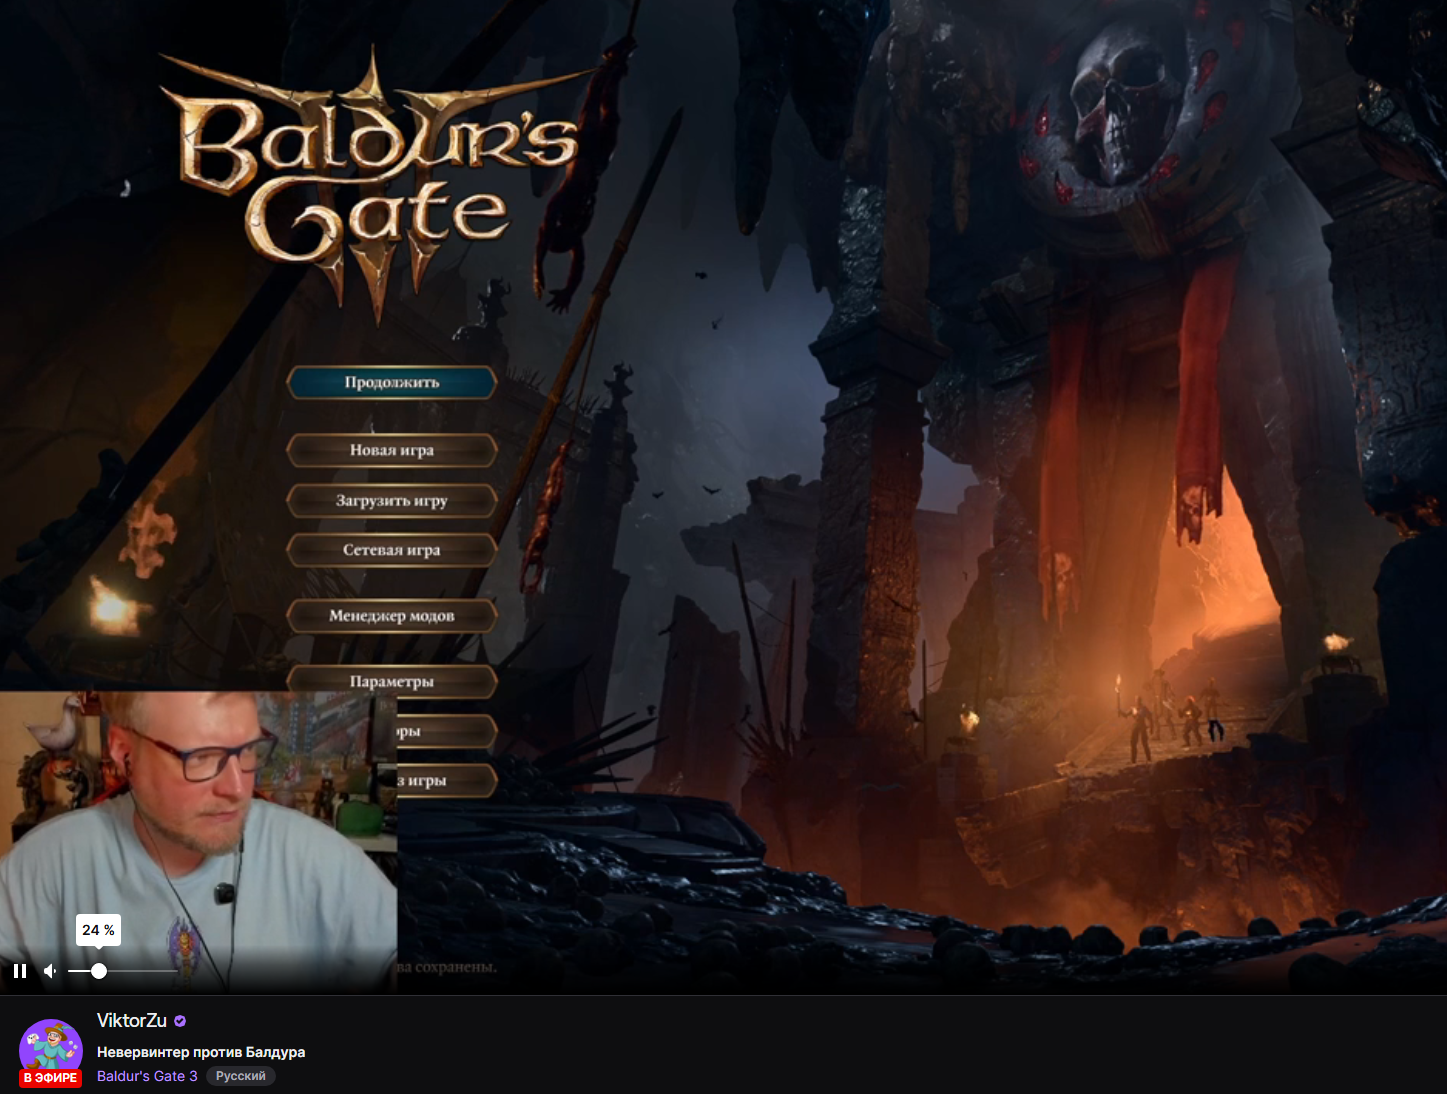Click the В ЭФИРЕ live badge
Viewport: 1447px width, 1094px height.
[50, 1078]
